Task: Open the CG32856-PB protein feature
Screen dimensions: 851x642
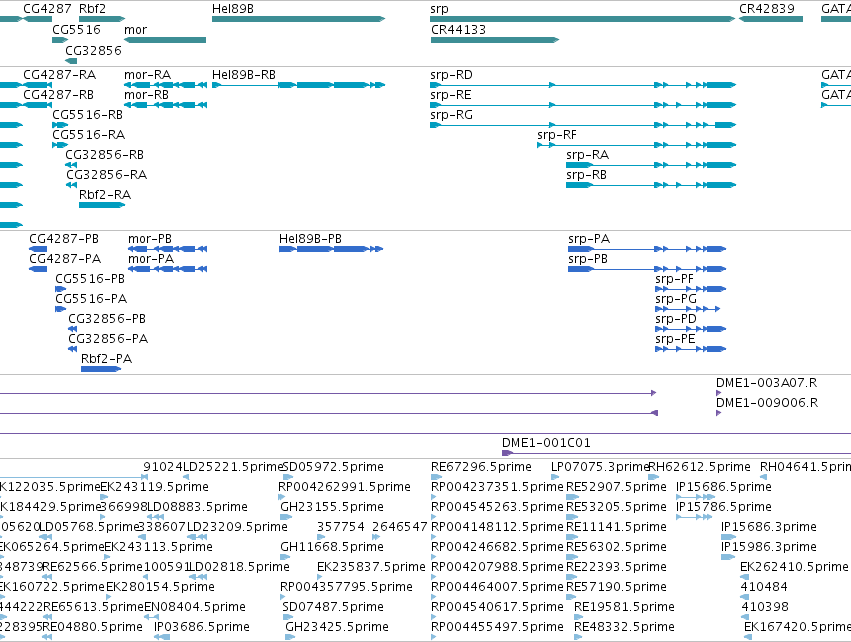Action: 73,329
